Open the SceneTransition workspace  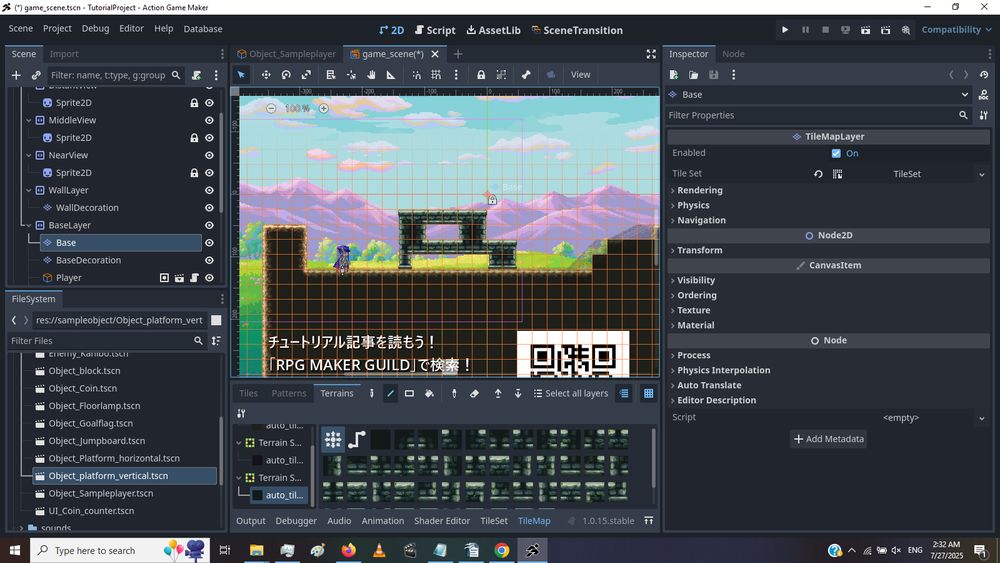tap(577, 30)
